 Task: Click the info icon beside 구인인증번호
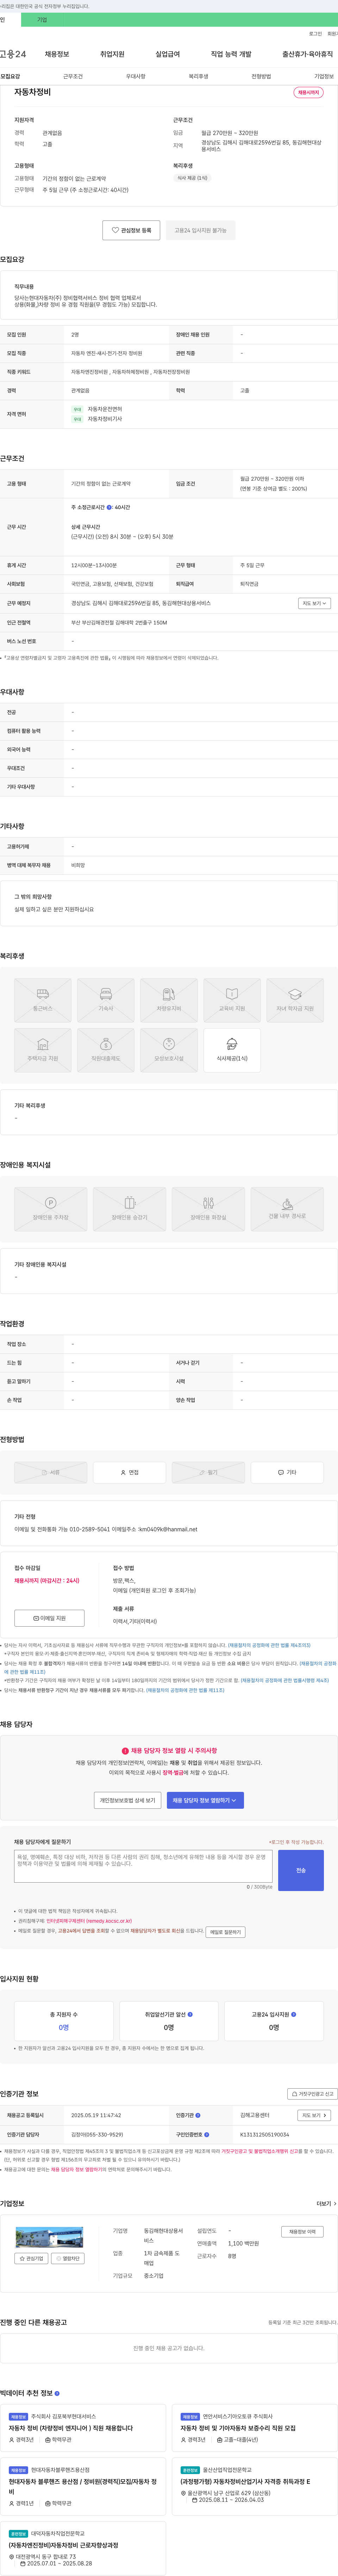[x=207, y=2135]
